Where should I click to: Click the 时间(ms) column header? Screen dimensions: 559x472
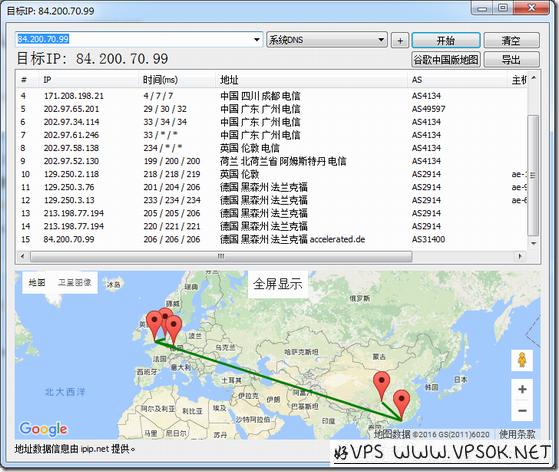[x=176, y=79]
